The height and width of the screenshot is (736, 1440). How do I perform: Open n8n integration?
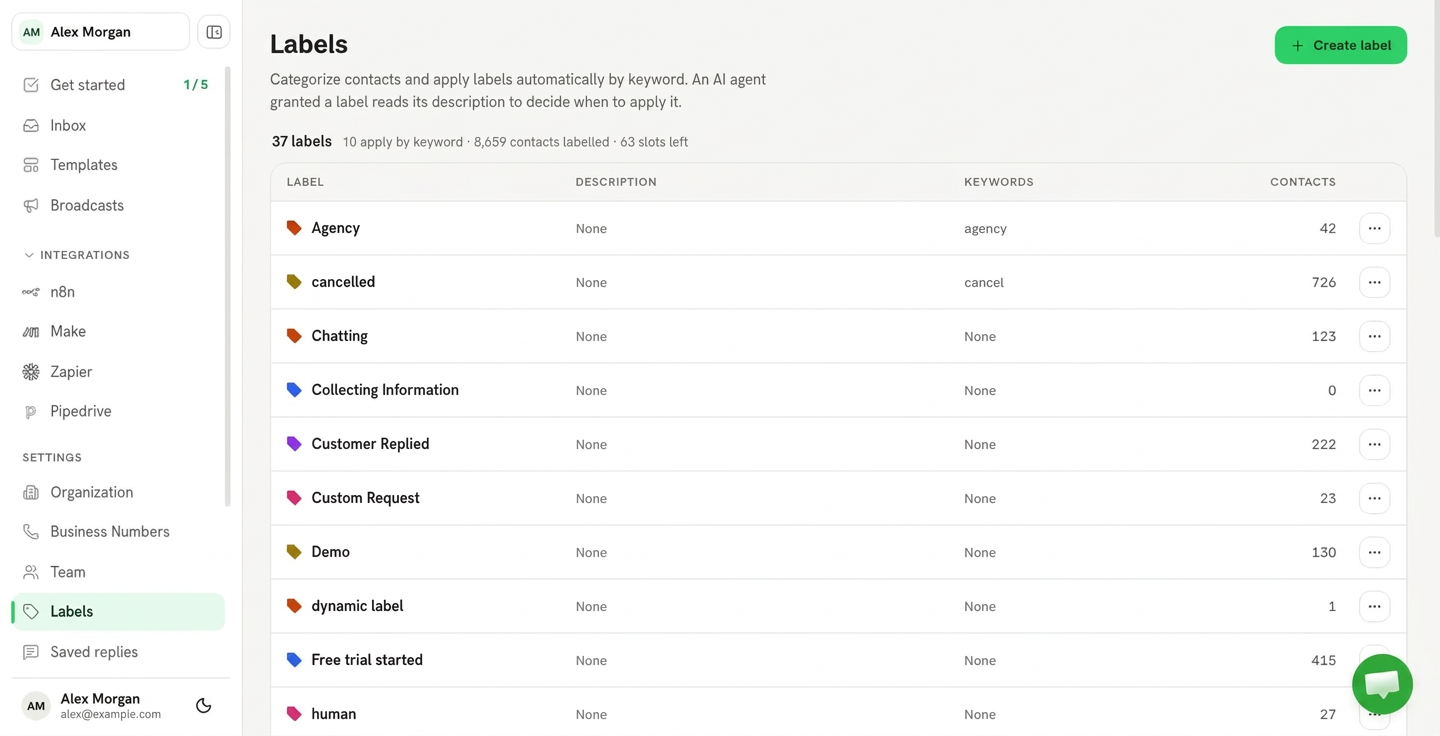click(118, 292)
